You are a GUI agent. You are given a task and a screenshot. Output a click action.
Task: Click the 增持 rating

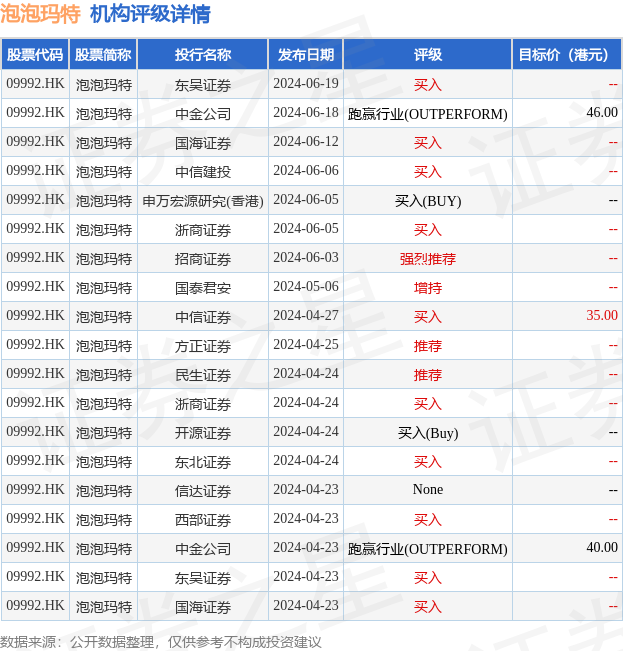(428, 288)
